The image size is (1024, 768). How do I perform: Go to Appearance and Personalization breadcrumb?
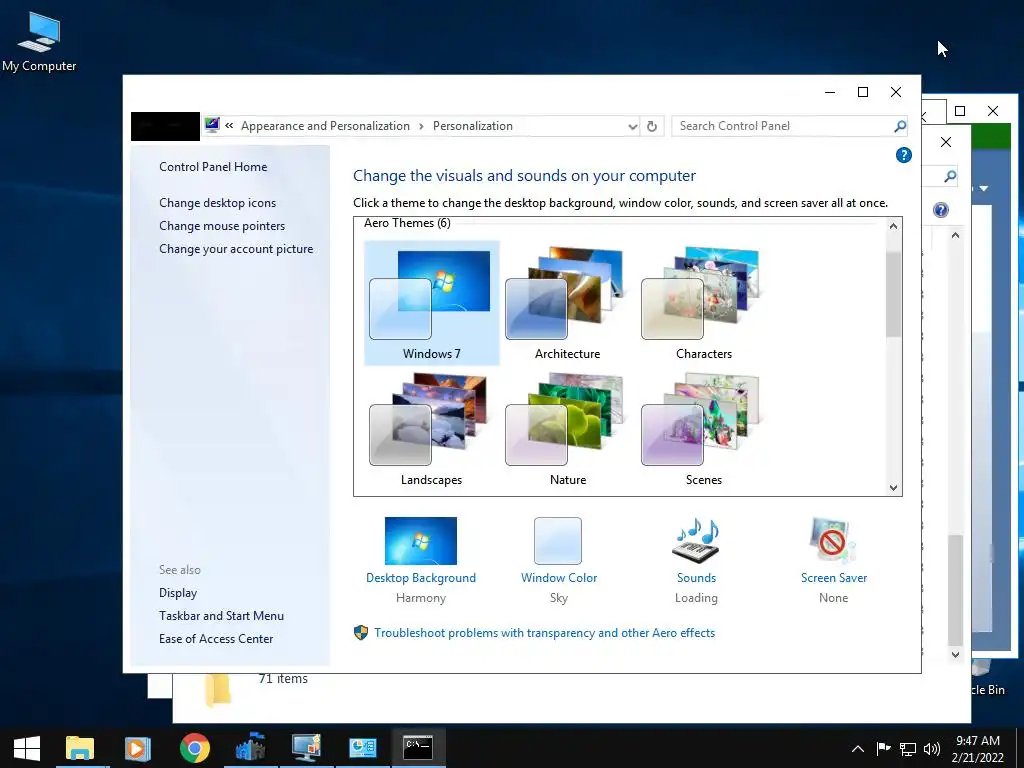point(325,126)
